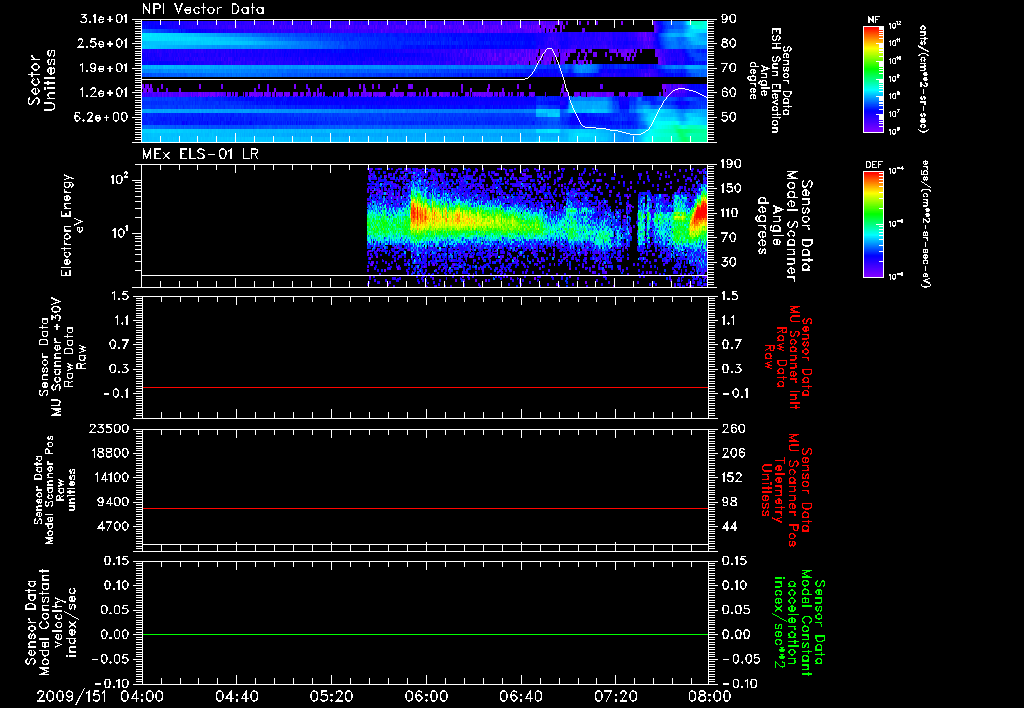Viewport: 1024px width, 708px height.
Task: Click the NF color scale bar
Action: [873, 79]
